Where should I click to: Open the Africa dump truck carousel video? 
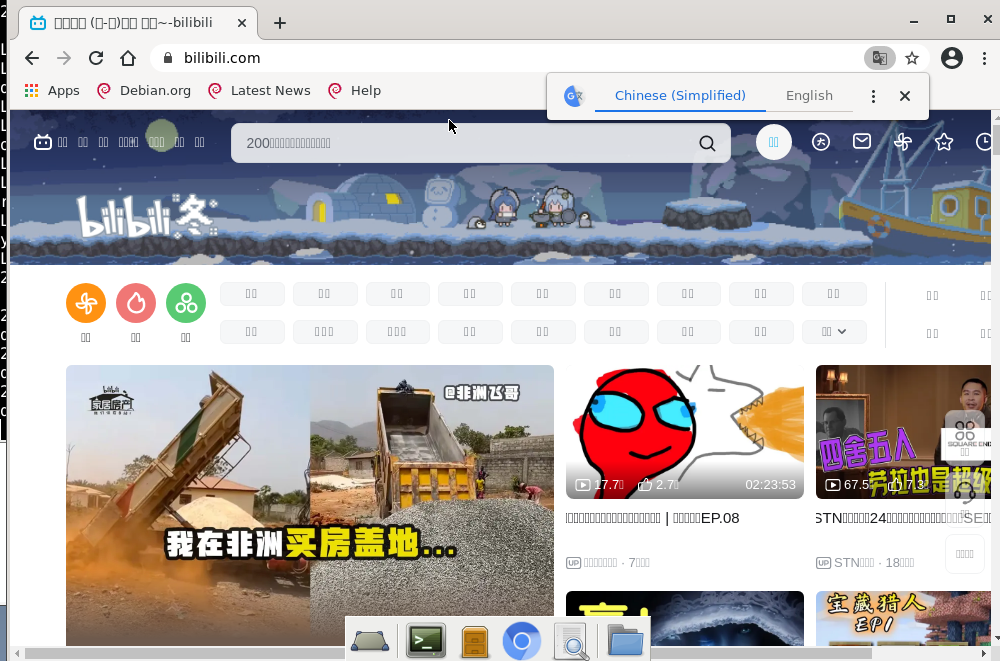[310, 505]
